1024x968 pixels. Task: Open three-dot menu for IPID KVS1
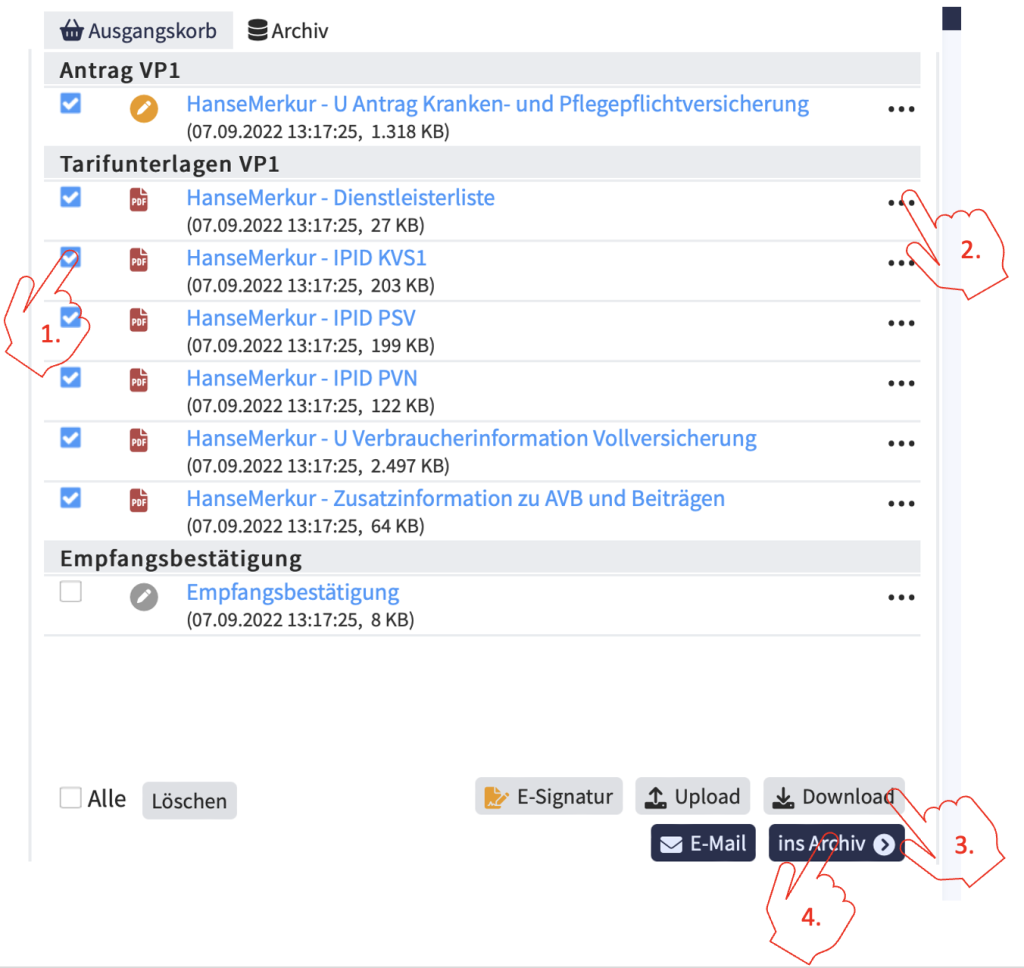(901, 263)
